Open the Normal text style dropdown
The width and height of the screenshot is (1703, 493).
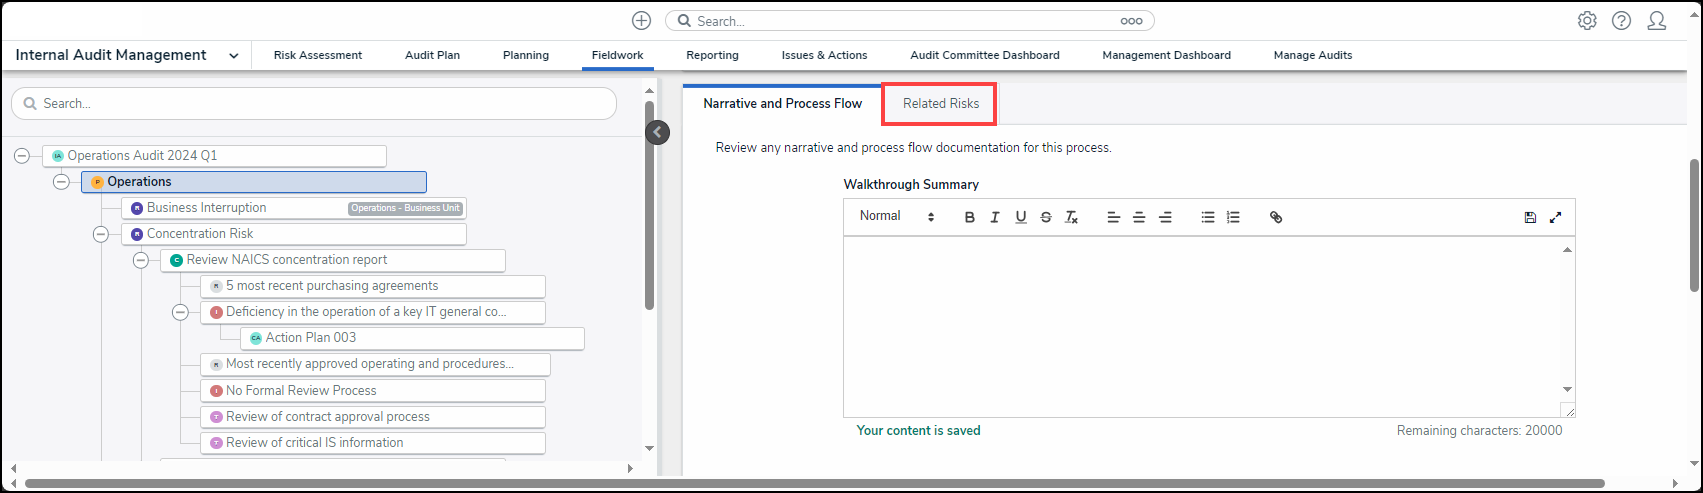(897, 216)
